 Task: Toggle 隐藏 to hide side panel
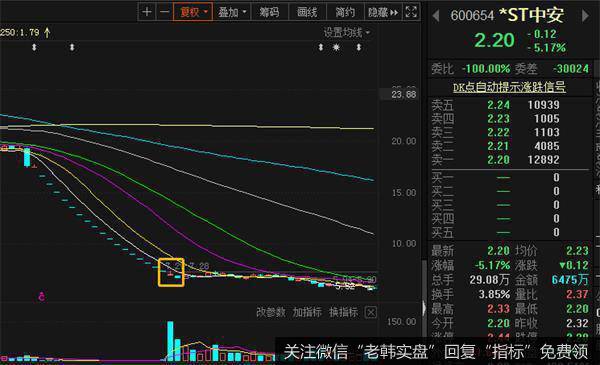[383, 12]
